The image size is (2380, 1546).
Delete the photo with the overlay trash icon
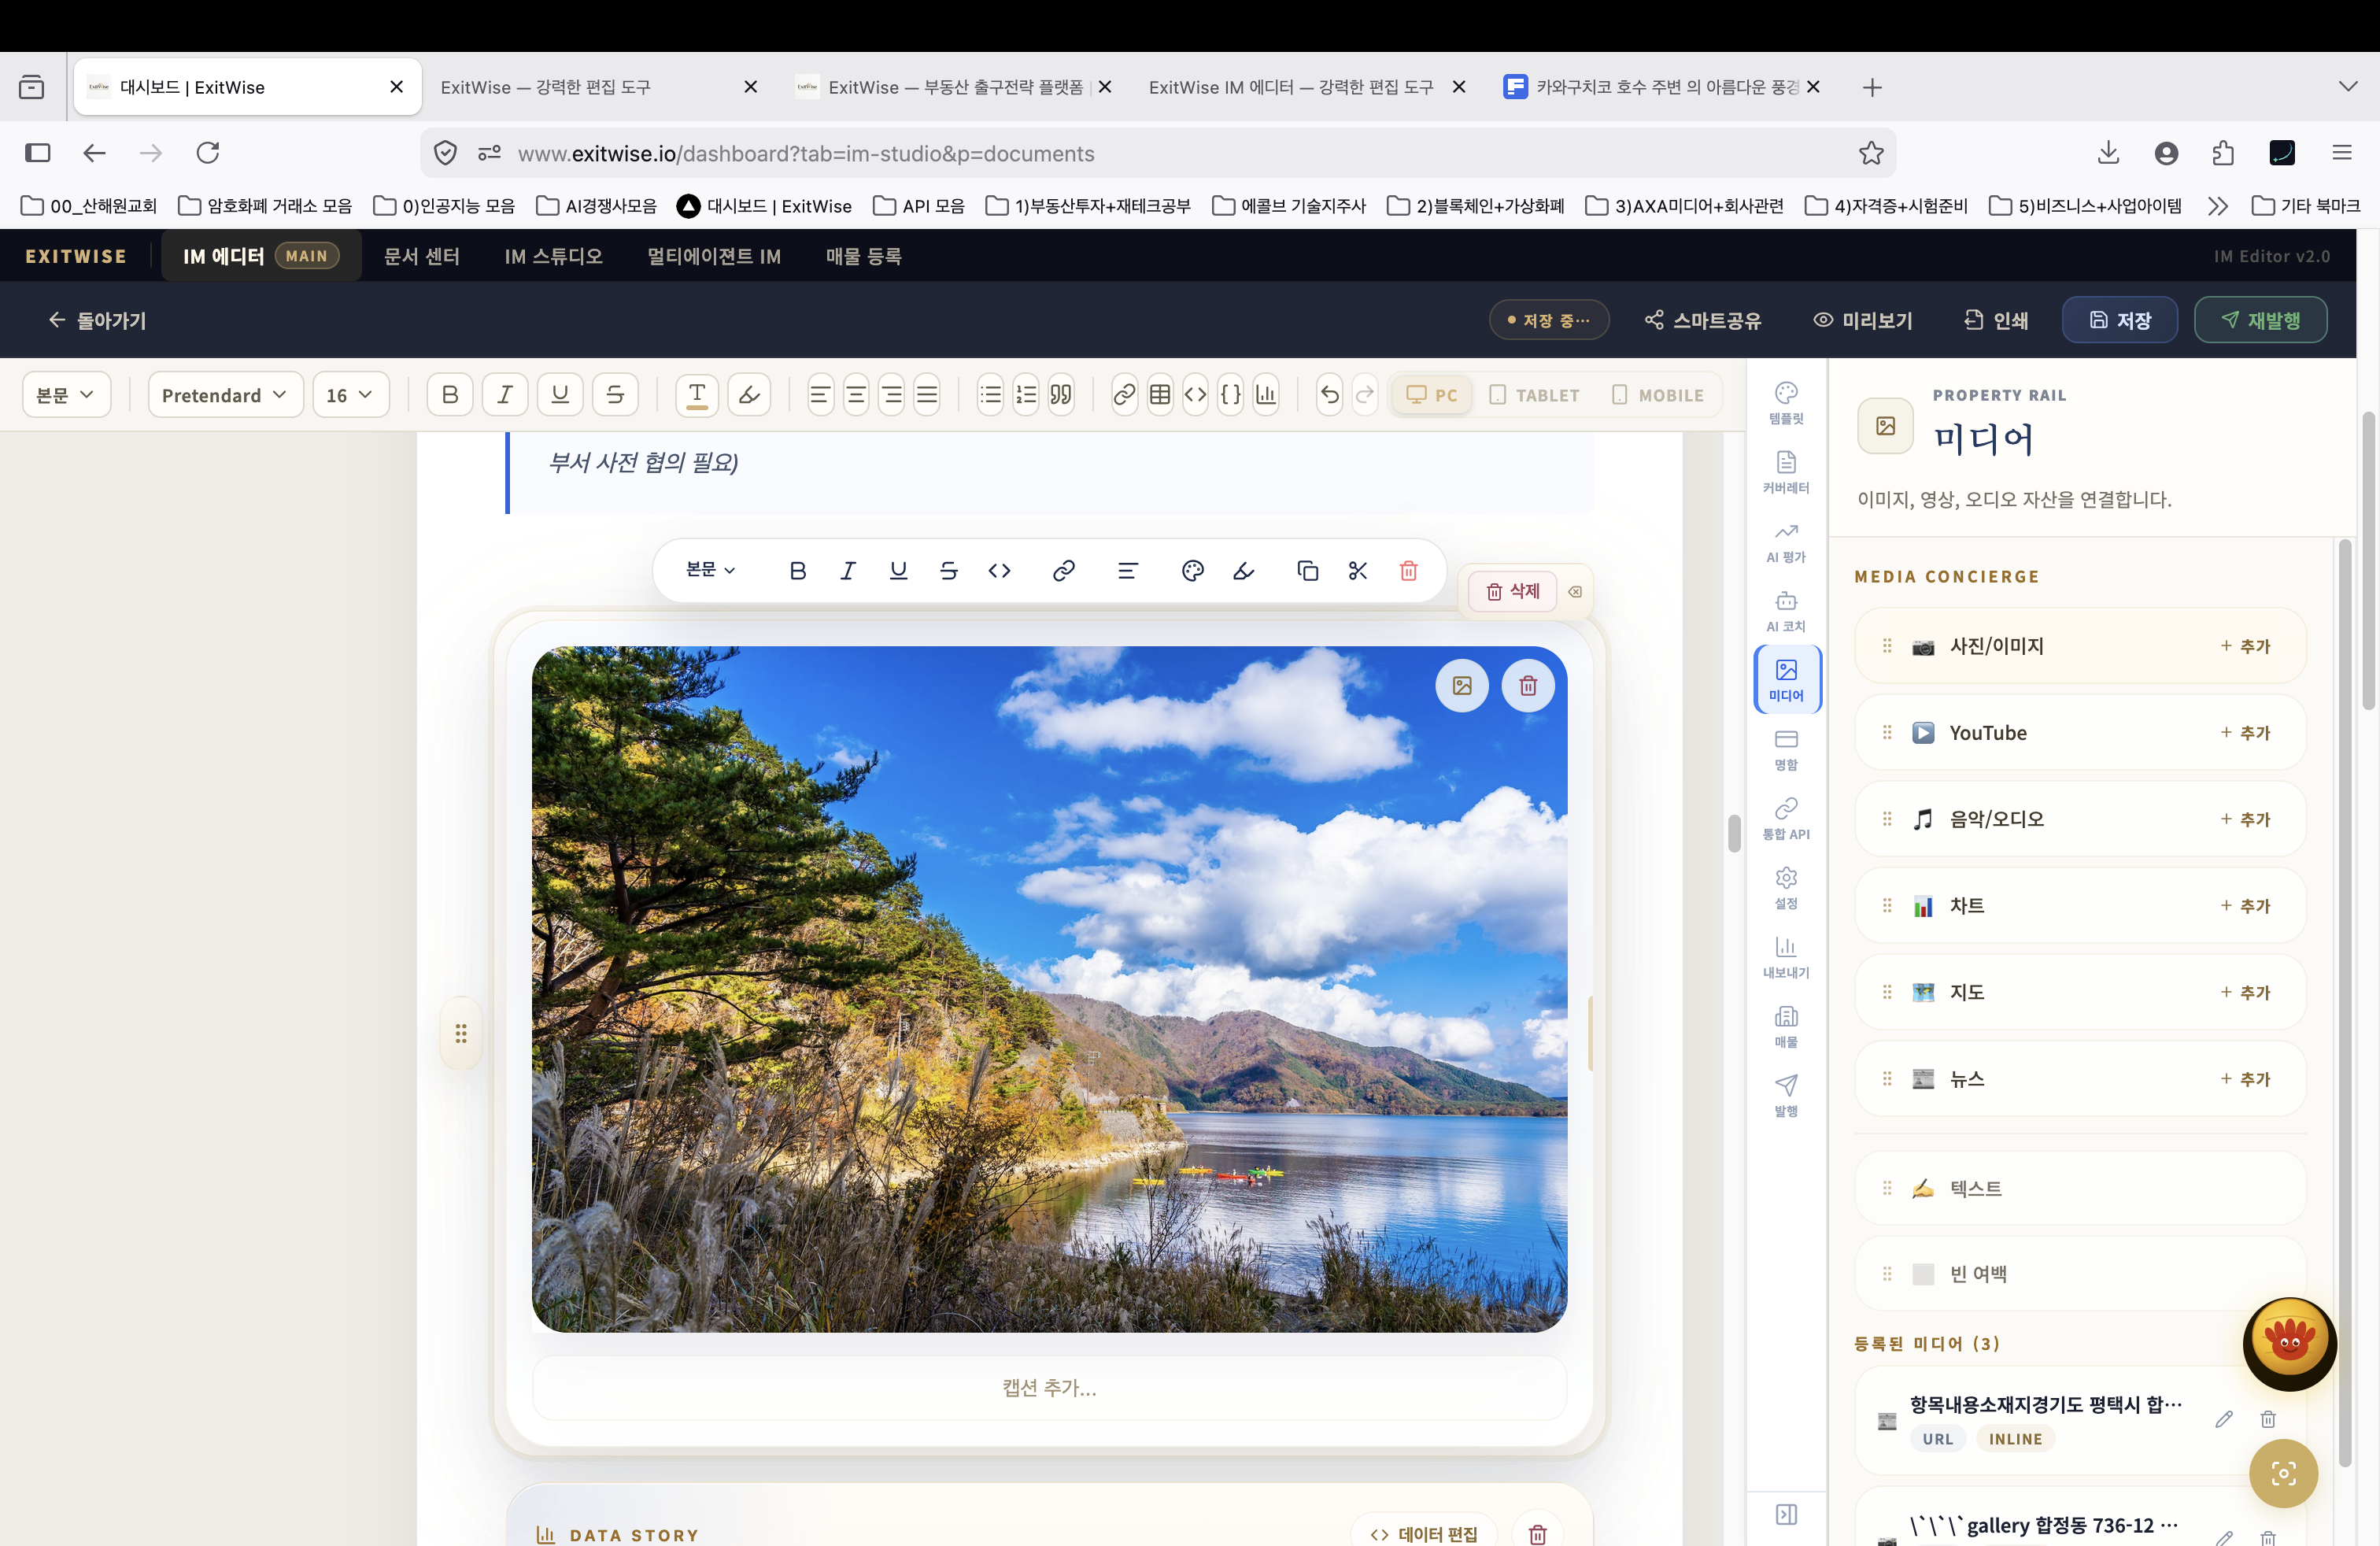[x=1528, y=686]
